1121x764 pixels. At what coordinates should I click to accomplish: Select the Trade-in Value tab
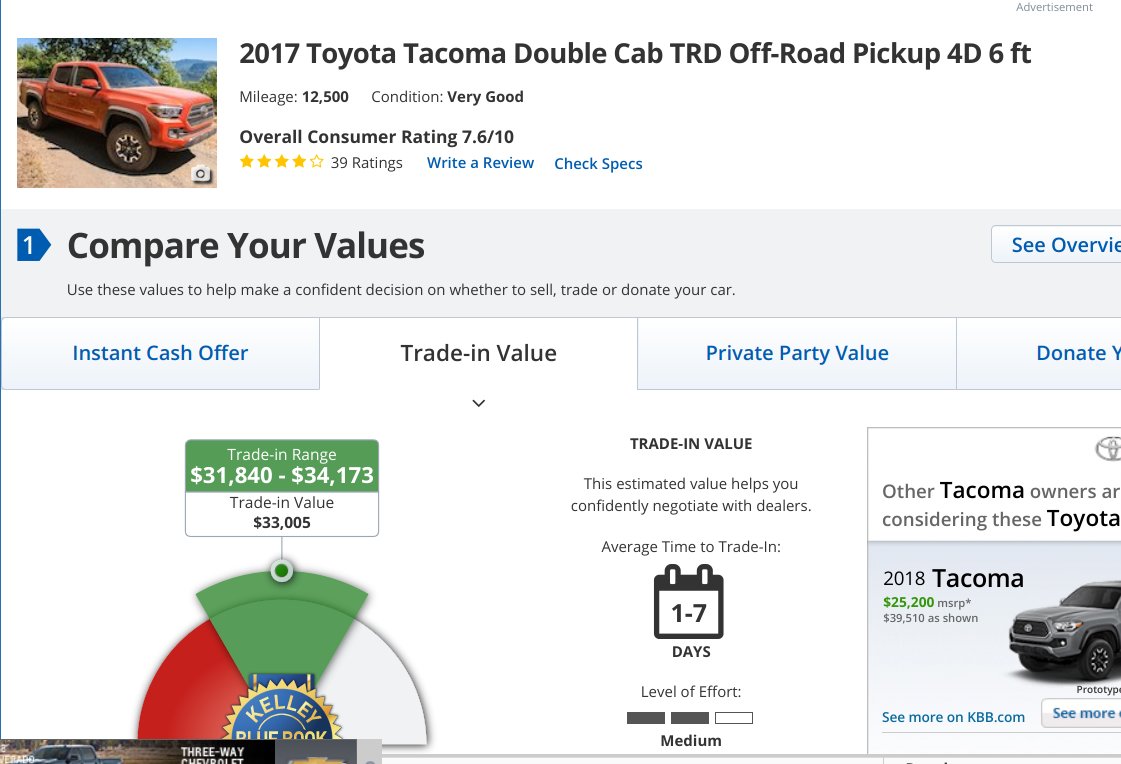click(478, 353)
